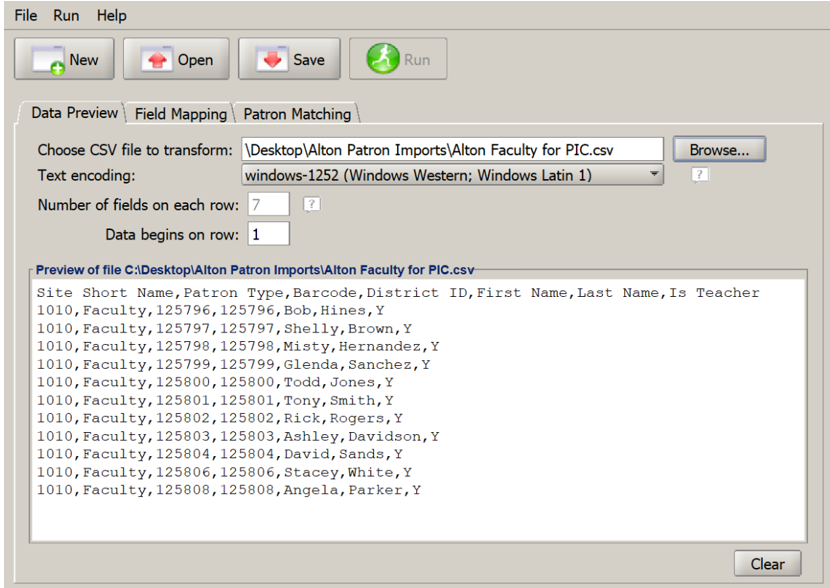Click the help icon beside number of fields
Viewport: 830px width, 588px height.
[310, 203]
